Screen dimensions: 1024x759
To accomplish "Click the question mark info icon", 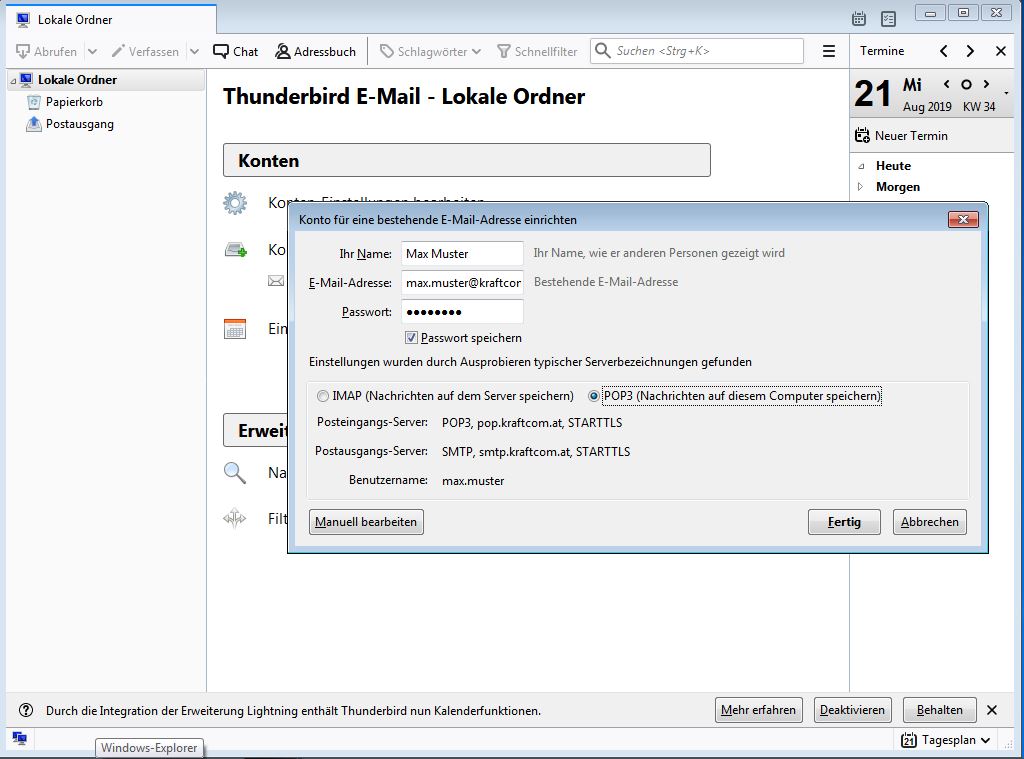I will pyautogui.click(x=26, y=710).
